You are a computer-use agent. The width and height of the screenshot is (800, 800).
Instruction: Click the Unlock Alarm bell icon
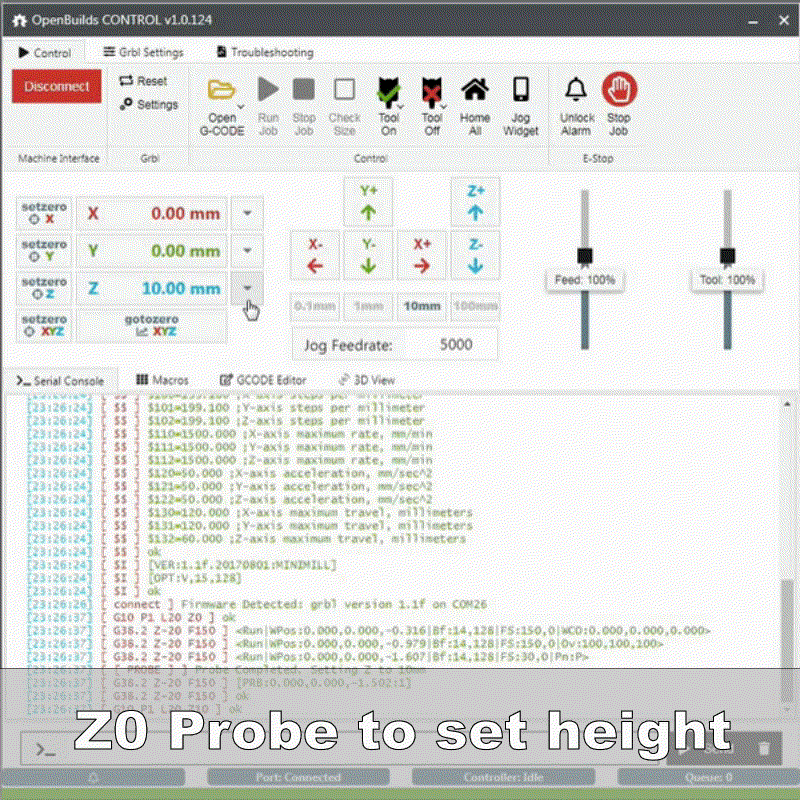576,90
